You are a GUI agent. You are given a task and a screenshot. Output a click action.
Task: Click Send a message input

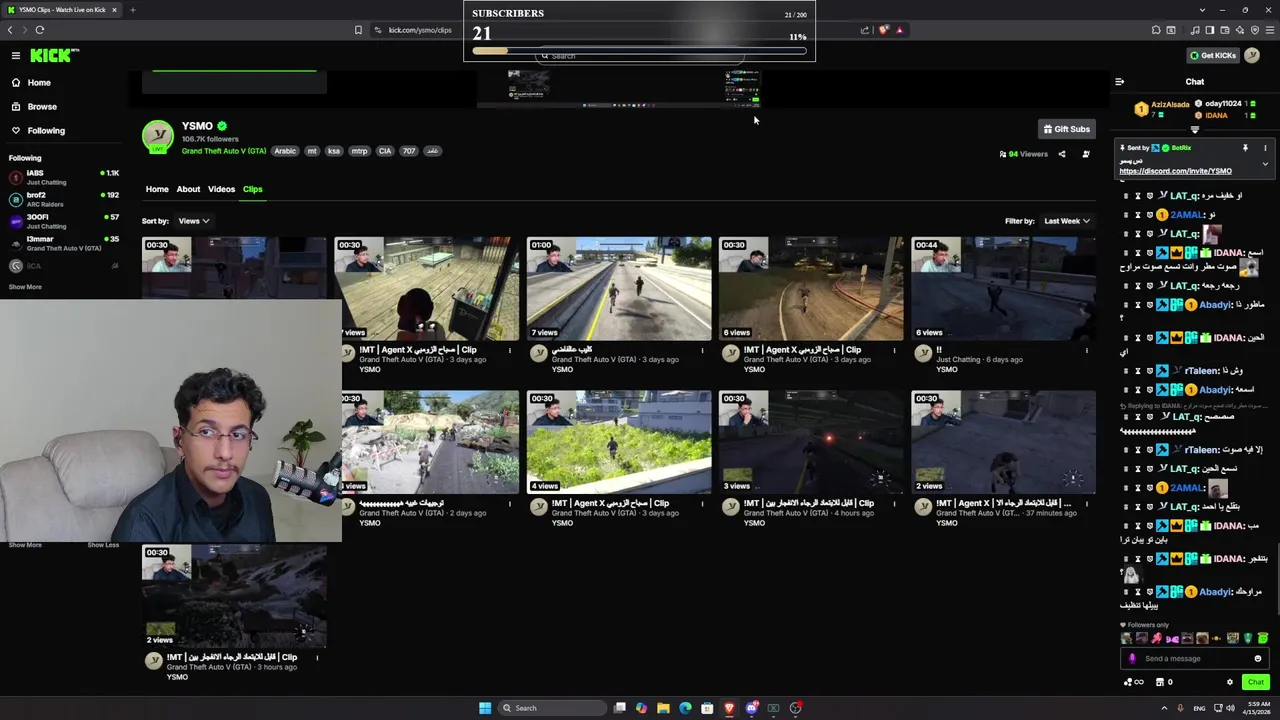coord(1195,659)
